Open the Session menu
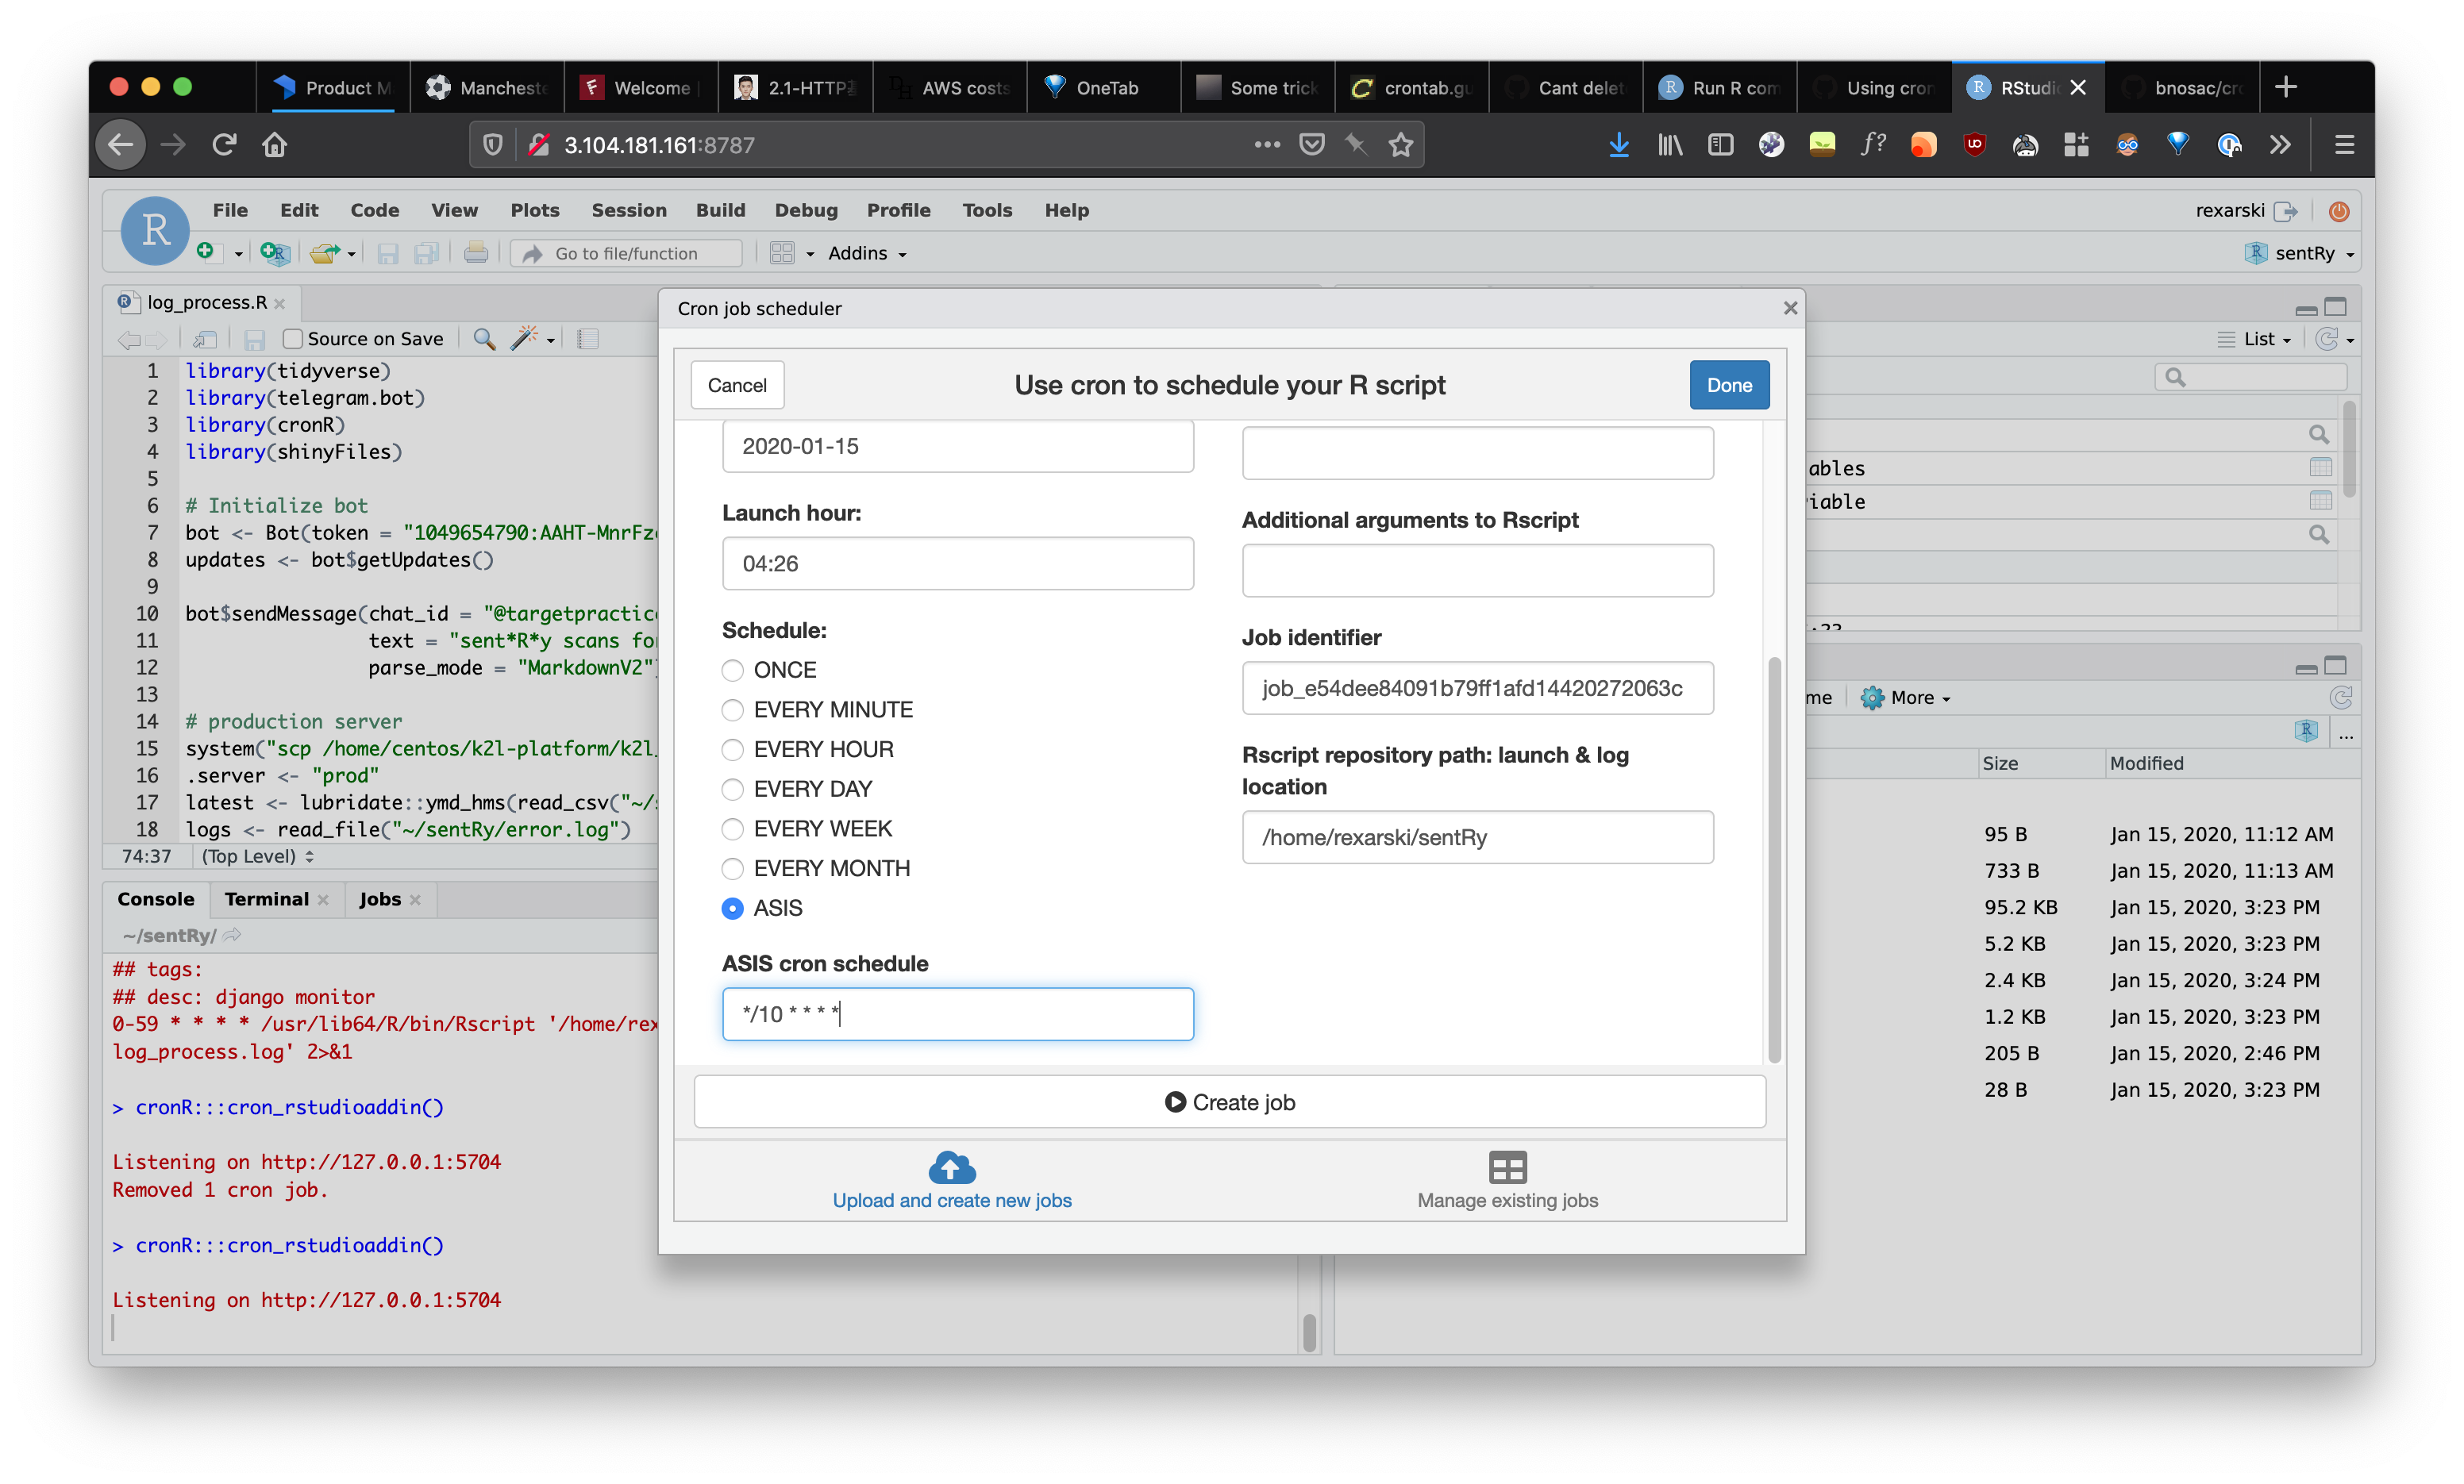This screenshot has height=1484, width=2464. (628, 210)
